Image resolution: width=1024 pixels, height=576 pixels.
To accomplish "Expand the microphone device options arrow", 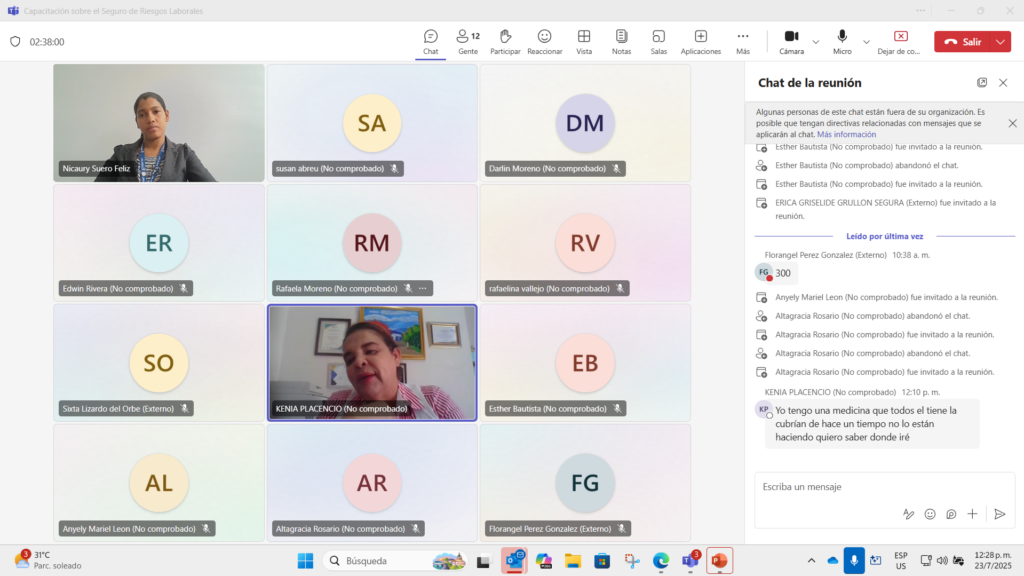I will [866, 42].
